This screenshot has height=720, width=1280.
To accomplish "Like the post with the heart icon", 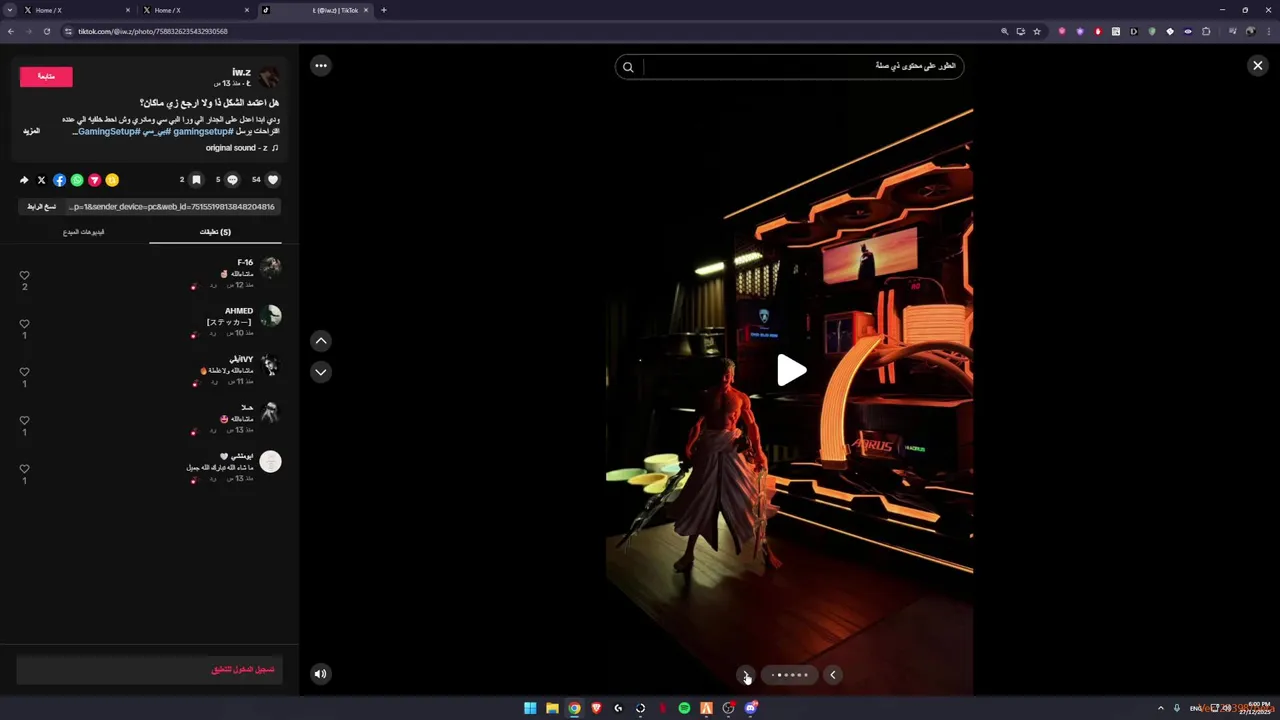I will click(x=273, y=180).
